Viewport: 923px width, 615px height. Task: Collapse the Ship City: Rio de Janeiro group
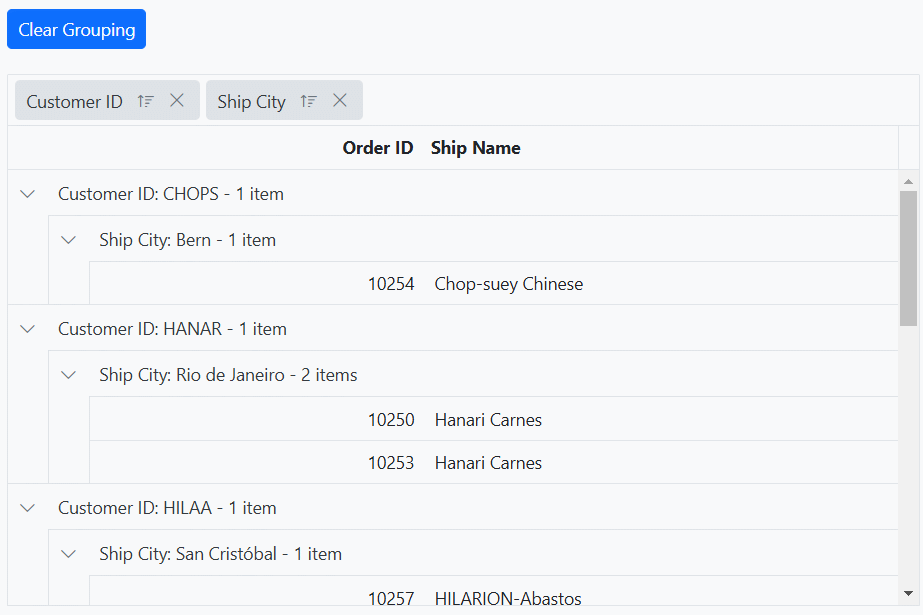click(x=69, y=375)
